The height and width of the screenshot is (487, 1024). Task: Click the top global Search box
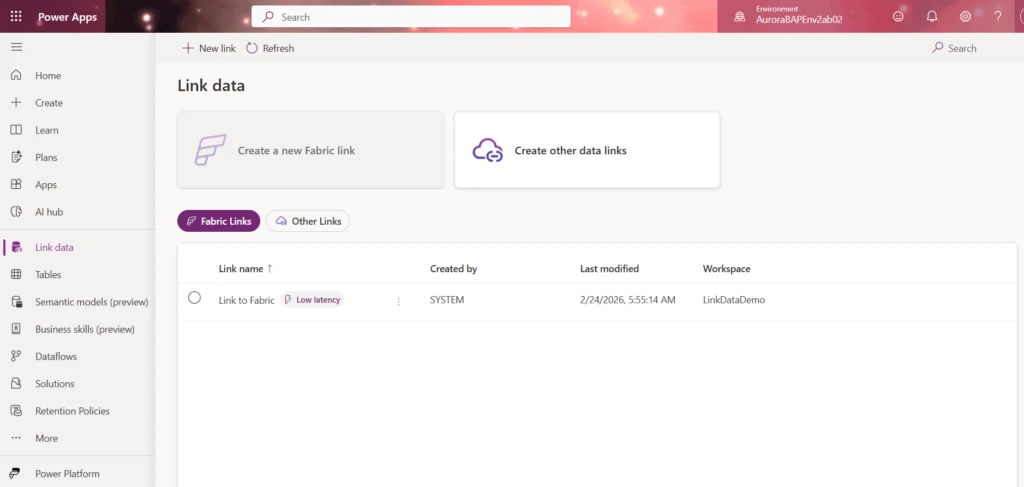point(411,17)
